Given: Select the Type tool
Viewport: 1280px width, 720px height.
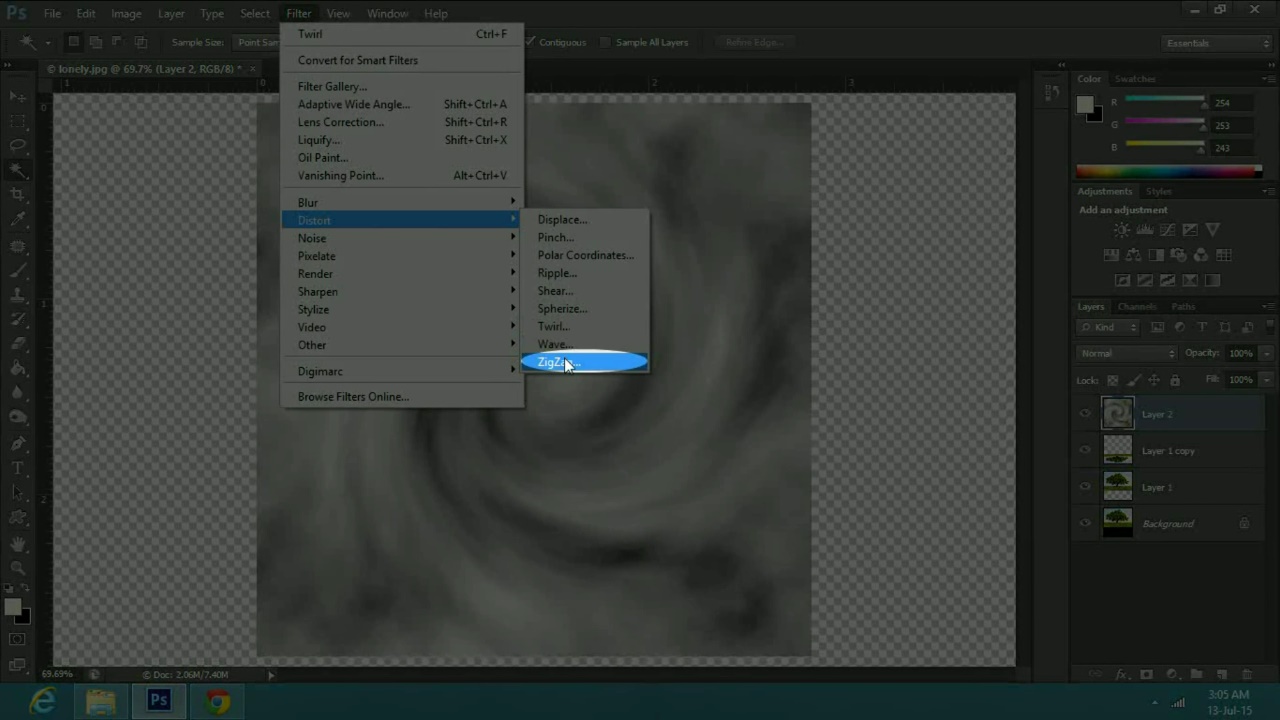Looking at the screenshot, I should coord(18,468).
